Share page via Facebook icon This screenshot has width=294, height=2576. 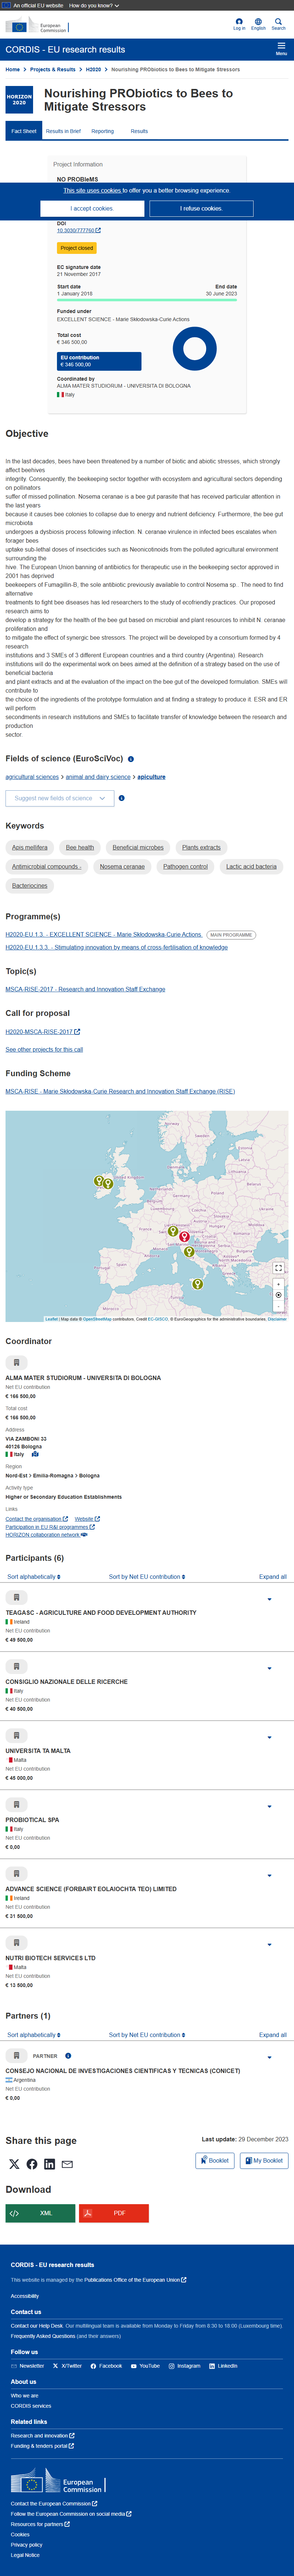tap(32, 2164)
